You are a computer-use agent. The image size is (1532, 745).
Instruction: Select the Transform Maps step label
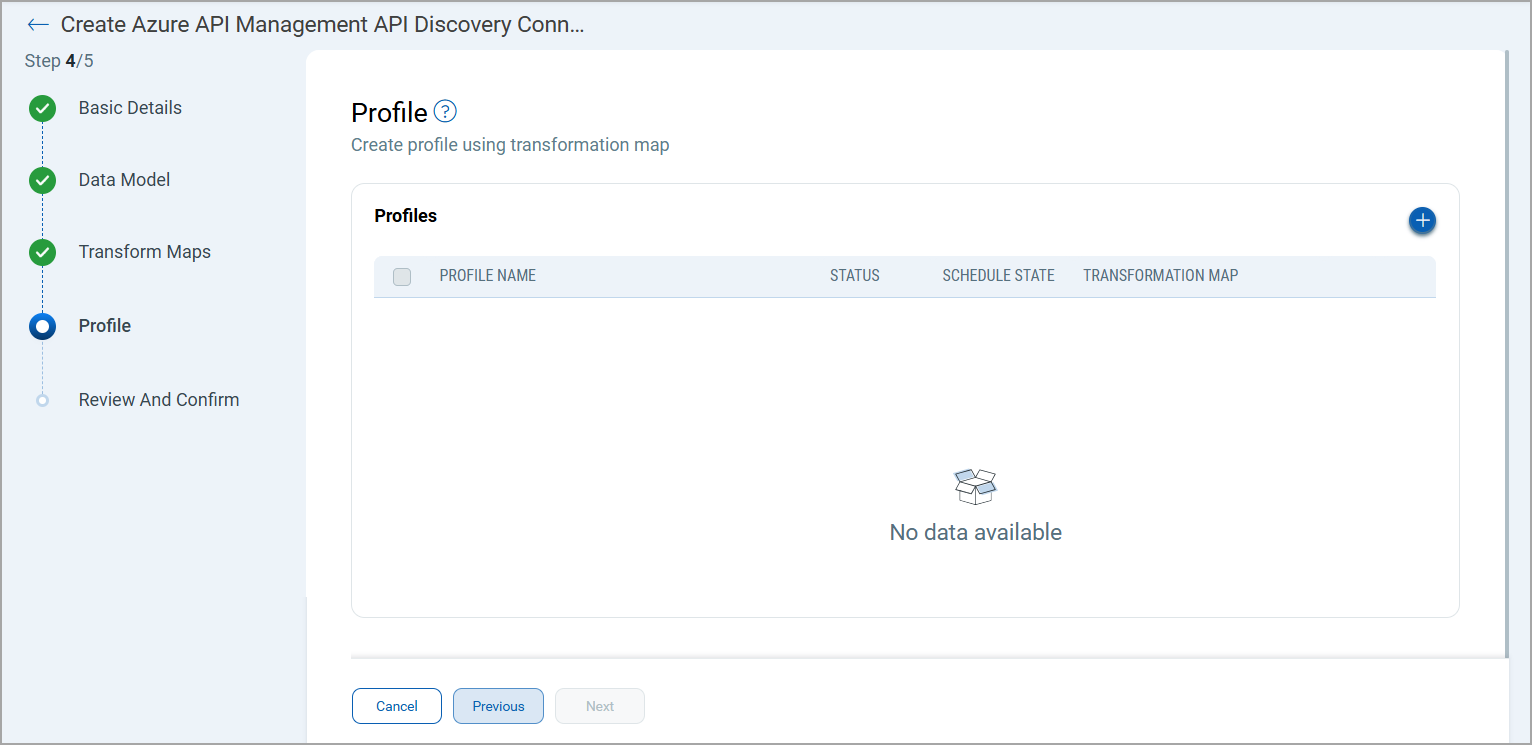coord(145,252)
